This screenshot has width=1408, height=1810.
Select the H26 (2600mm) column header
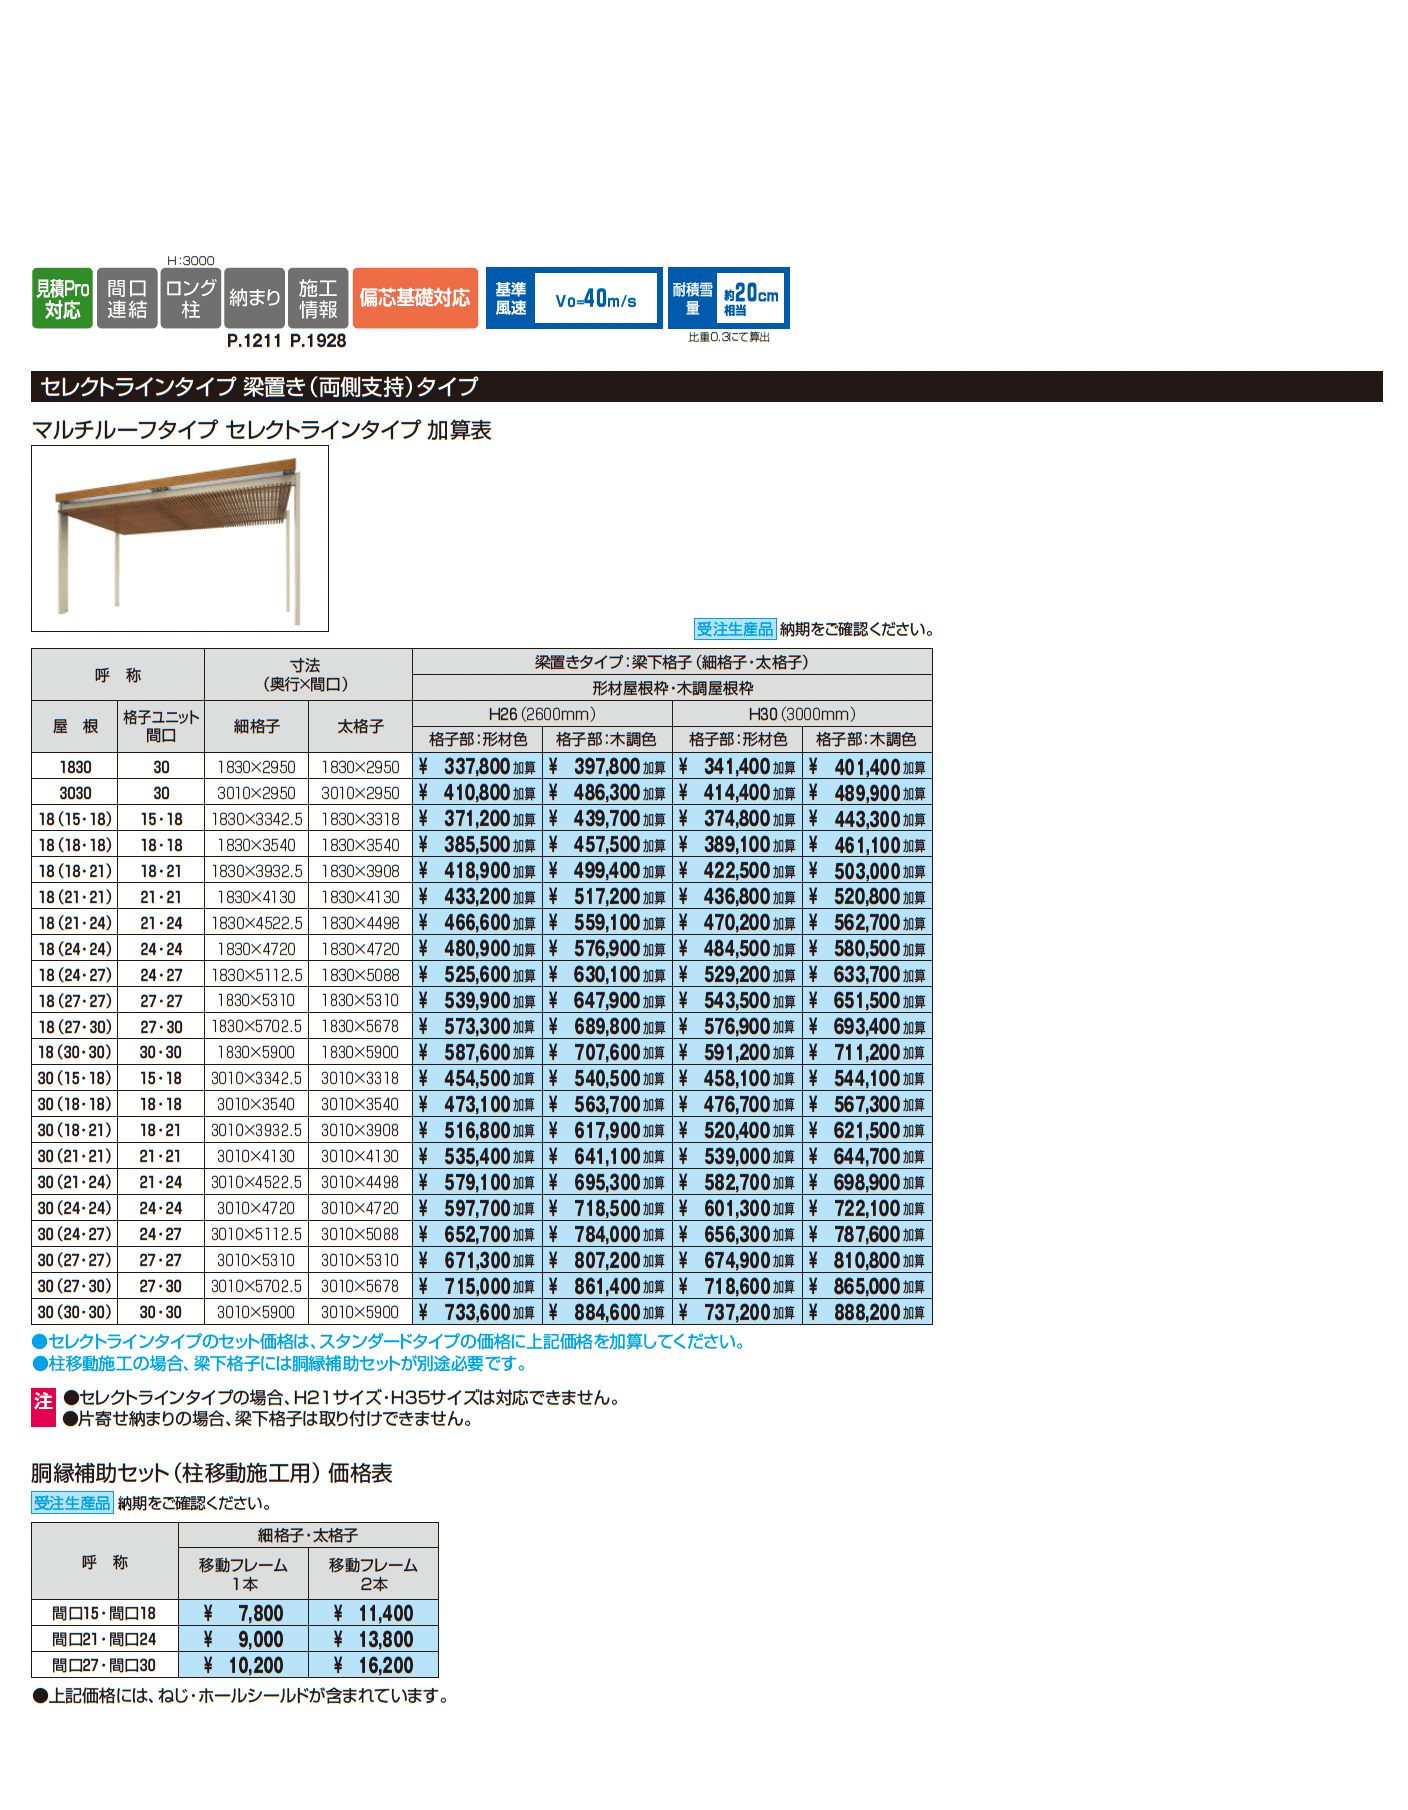542,714
